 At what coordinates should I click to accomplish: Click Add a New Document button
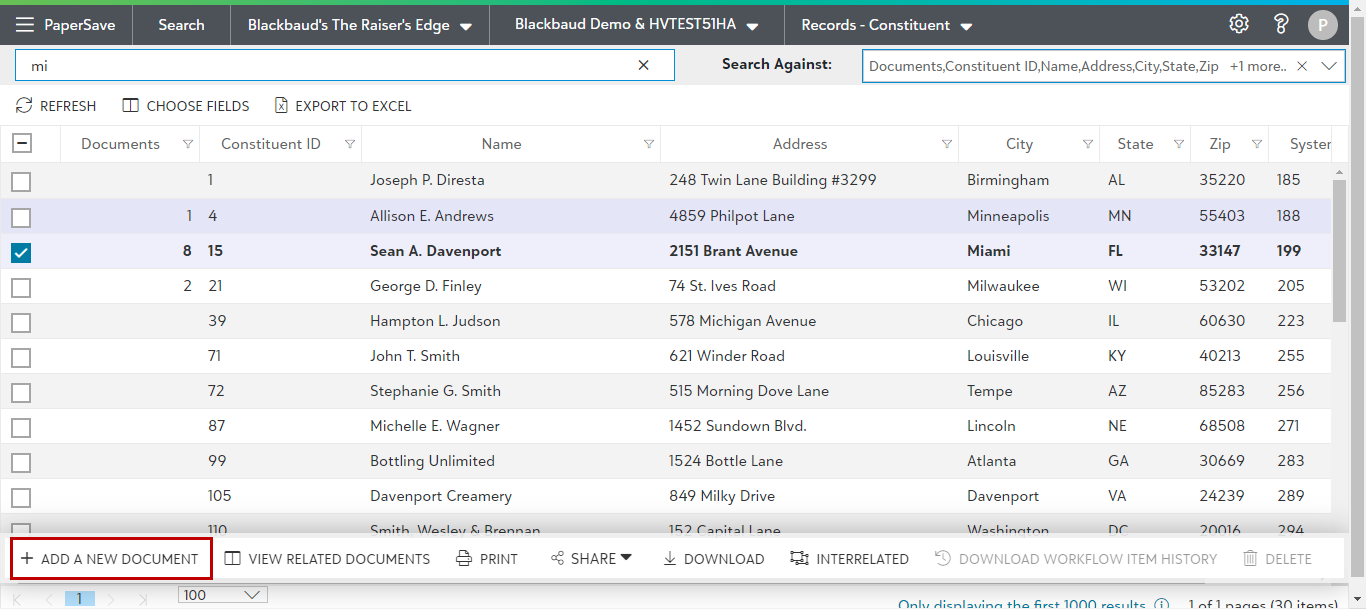click(x=110, y=559)
